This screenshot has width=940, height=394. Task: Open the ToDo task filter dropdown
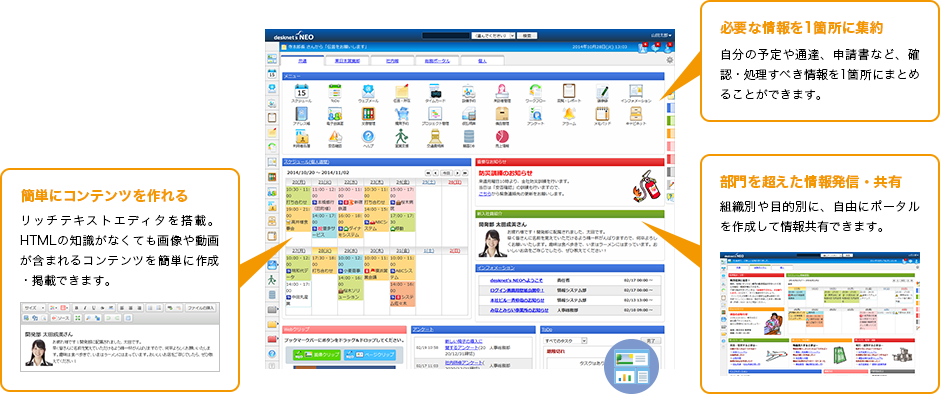point(565,341)
